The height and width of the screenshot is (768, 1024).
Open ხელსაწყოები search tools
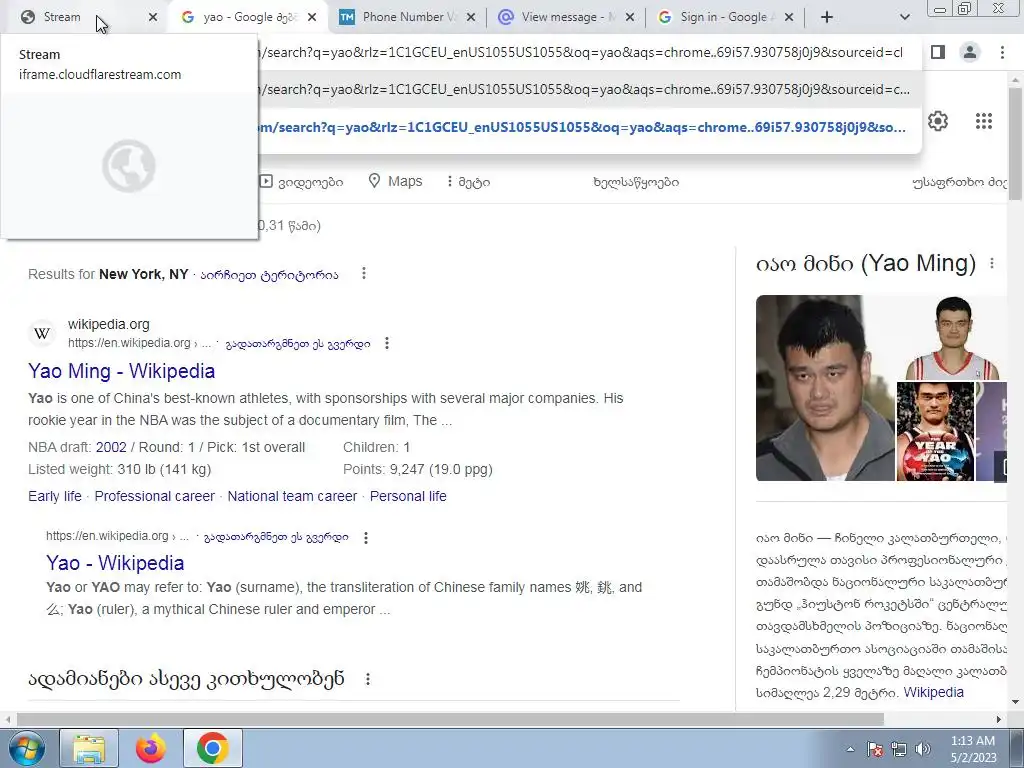[636, 182]
